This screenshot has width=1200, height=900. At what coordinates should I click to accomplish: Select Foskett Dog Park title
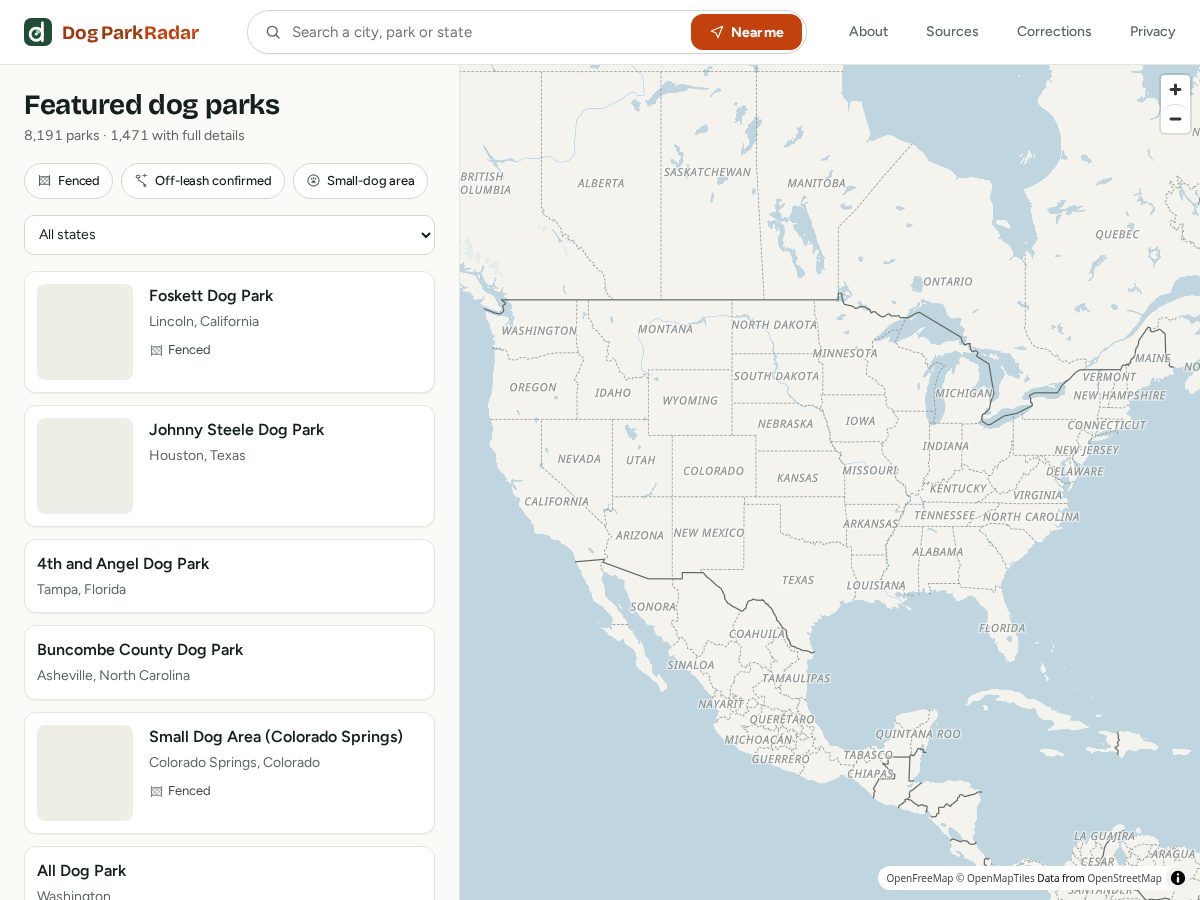[x=211, y=296]
